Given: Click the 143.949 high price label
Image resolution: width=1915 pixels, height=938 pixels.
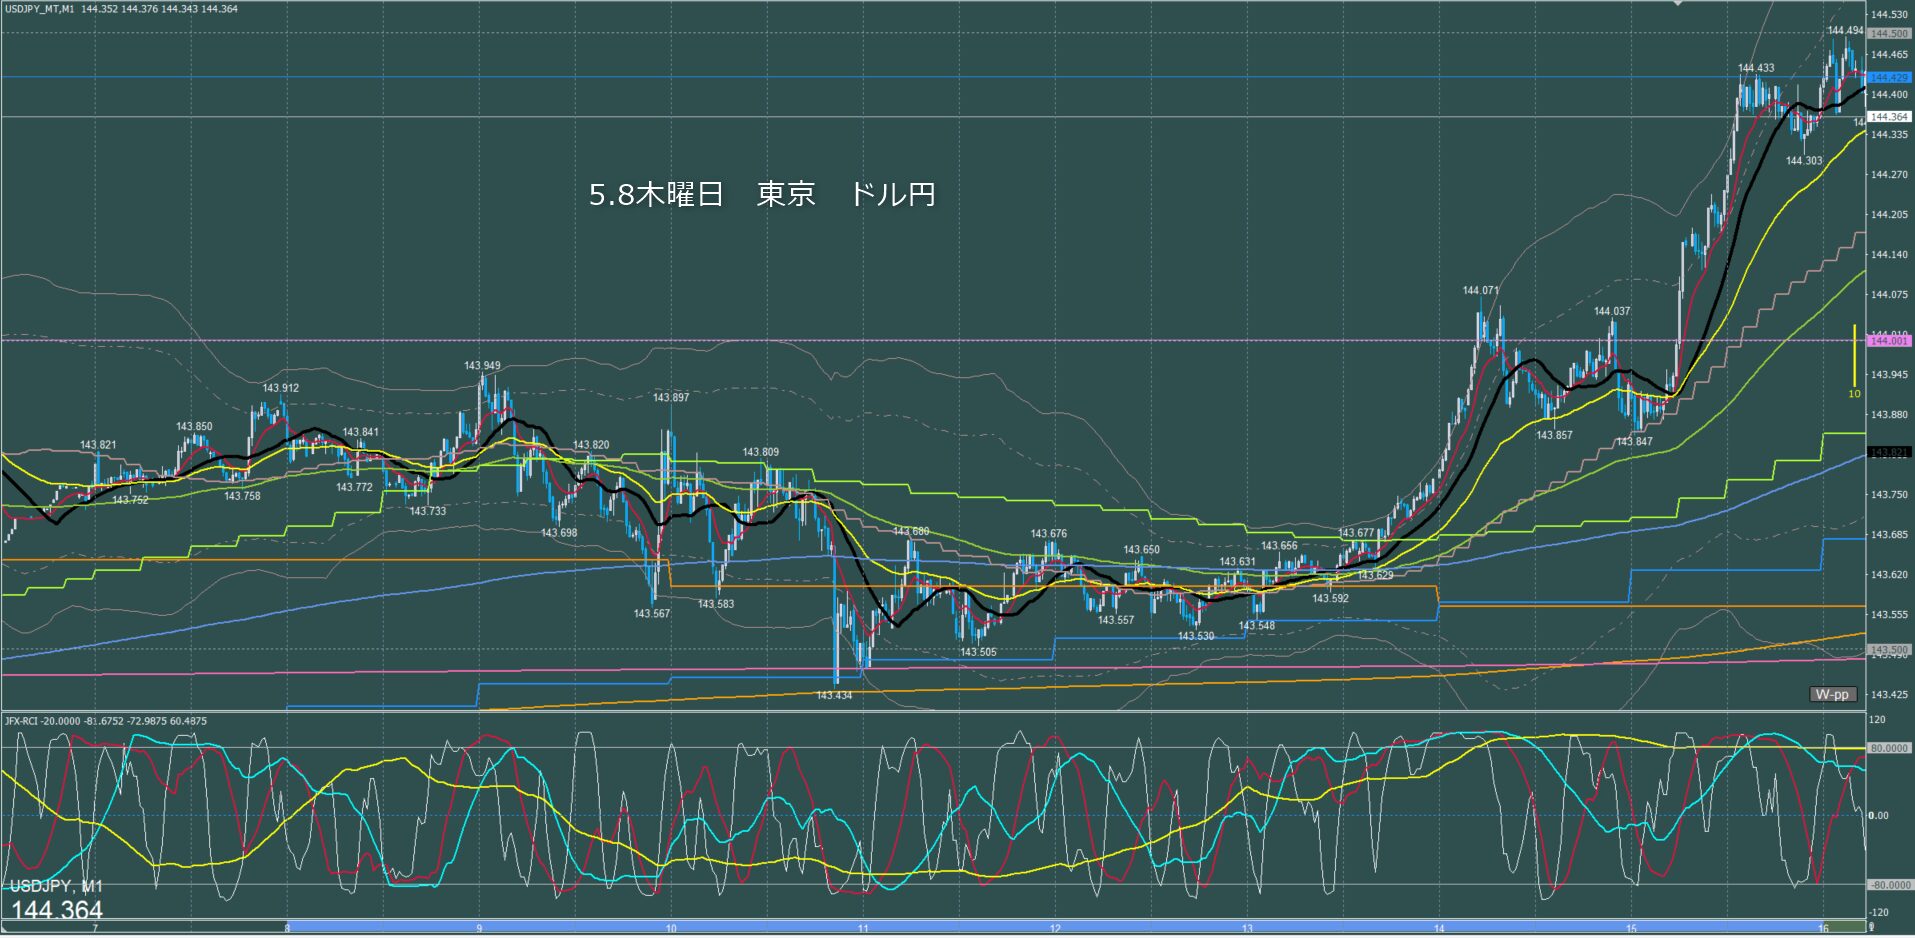Looking at the screenshot, I should click(482, 366).
